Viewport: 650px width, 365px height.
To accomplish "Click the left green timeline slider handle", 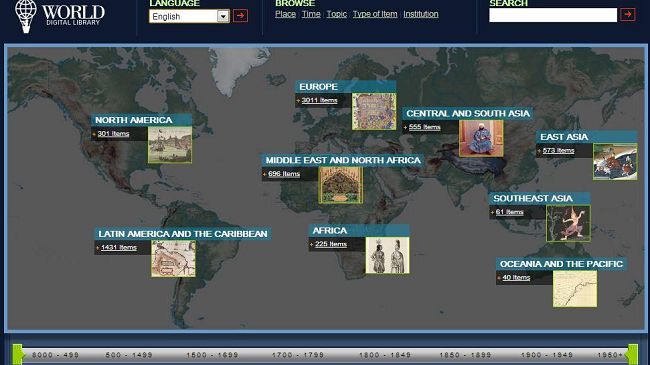I will coord(18,355).
